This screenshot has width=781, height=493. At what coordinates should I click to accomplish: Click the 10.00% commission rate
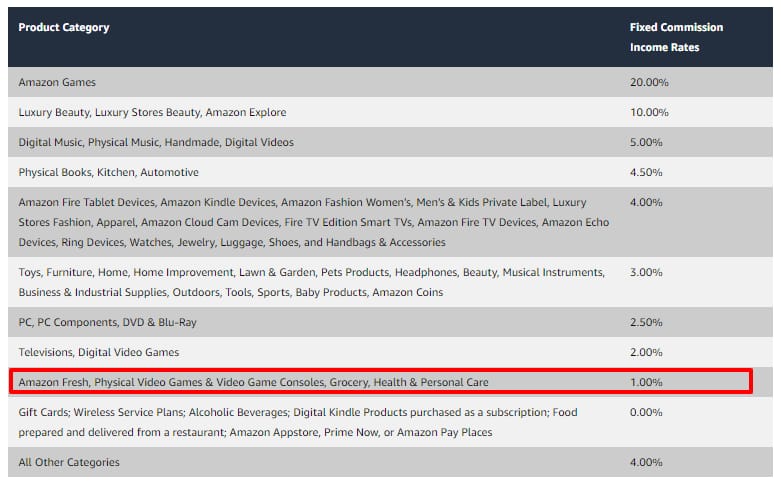[649, 112]
